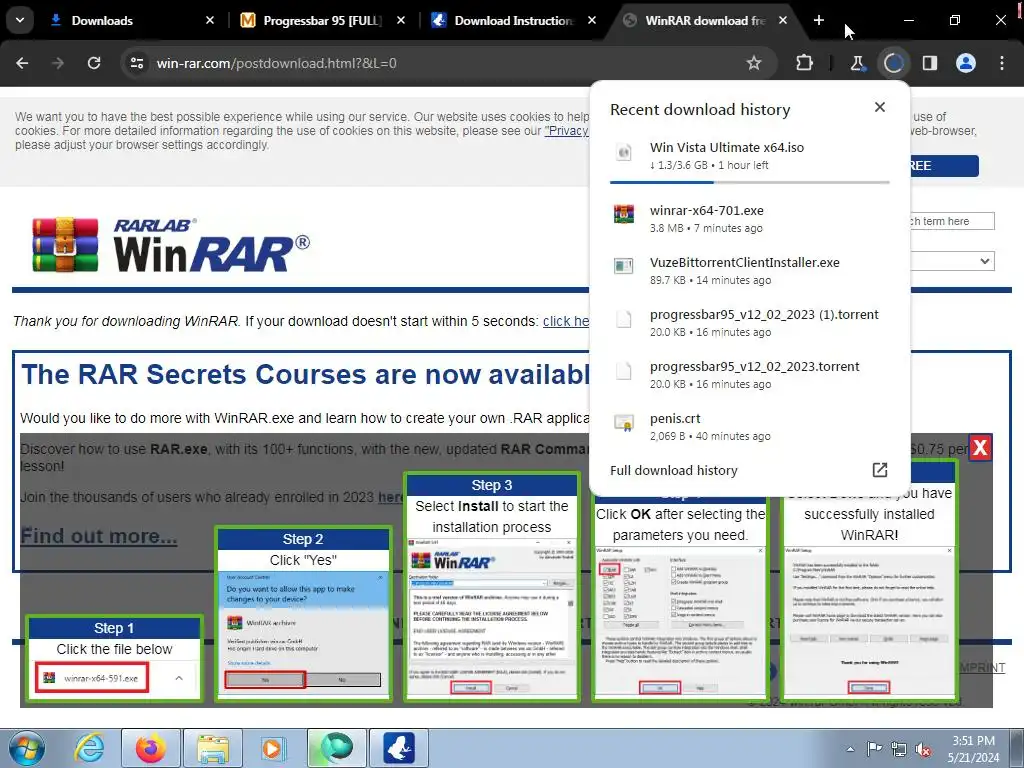This screenshot has height=768, width=1024.
Task: Click the Step 3 Install thumbnail
Action: tap(492, 587)
